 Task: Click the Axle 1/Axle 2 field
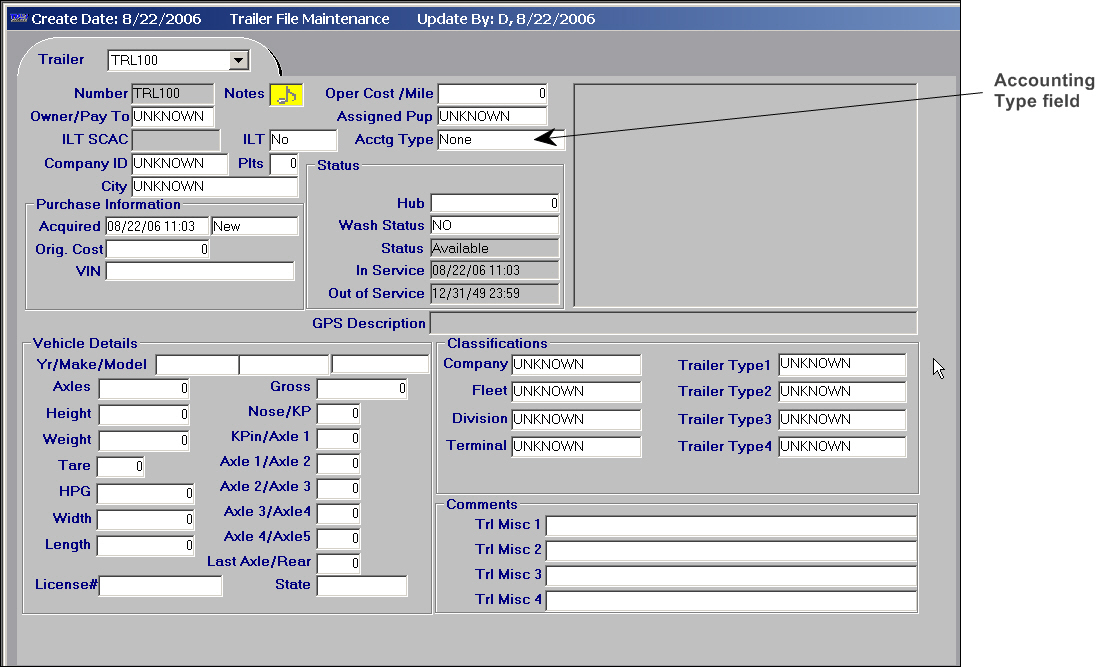point(339,463)
